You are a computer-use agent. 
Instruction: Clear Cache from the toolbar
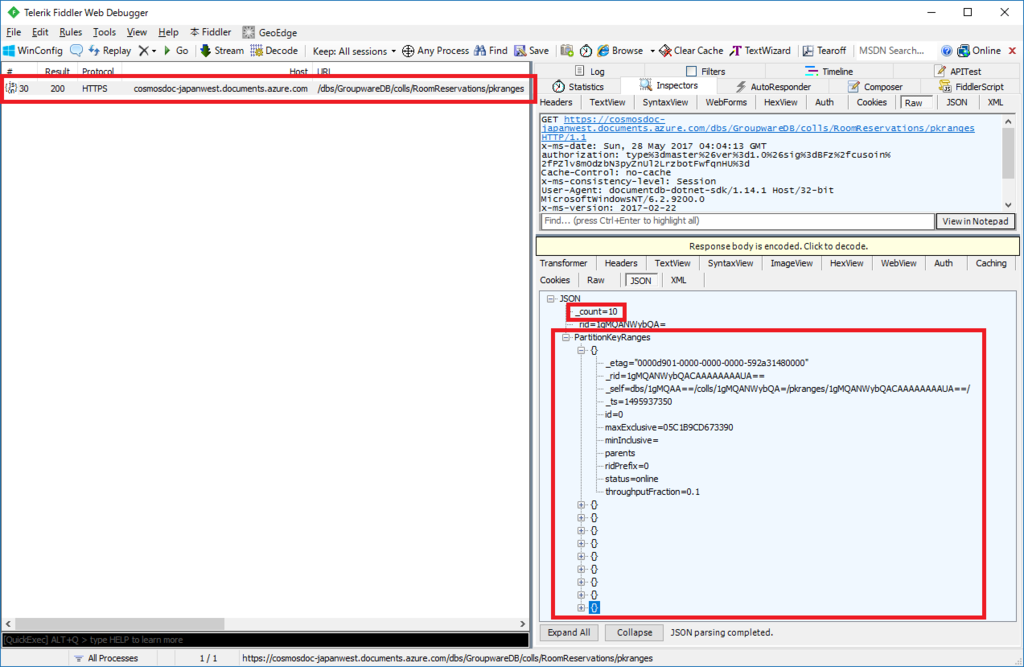(x=692, y=51)
